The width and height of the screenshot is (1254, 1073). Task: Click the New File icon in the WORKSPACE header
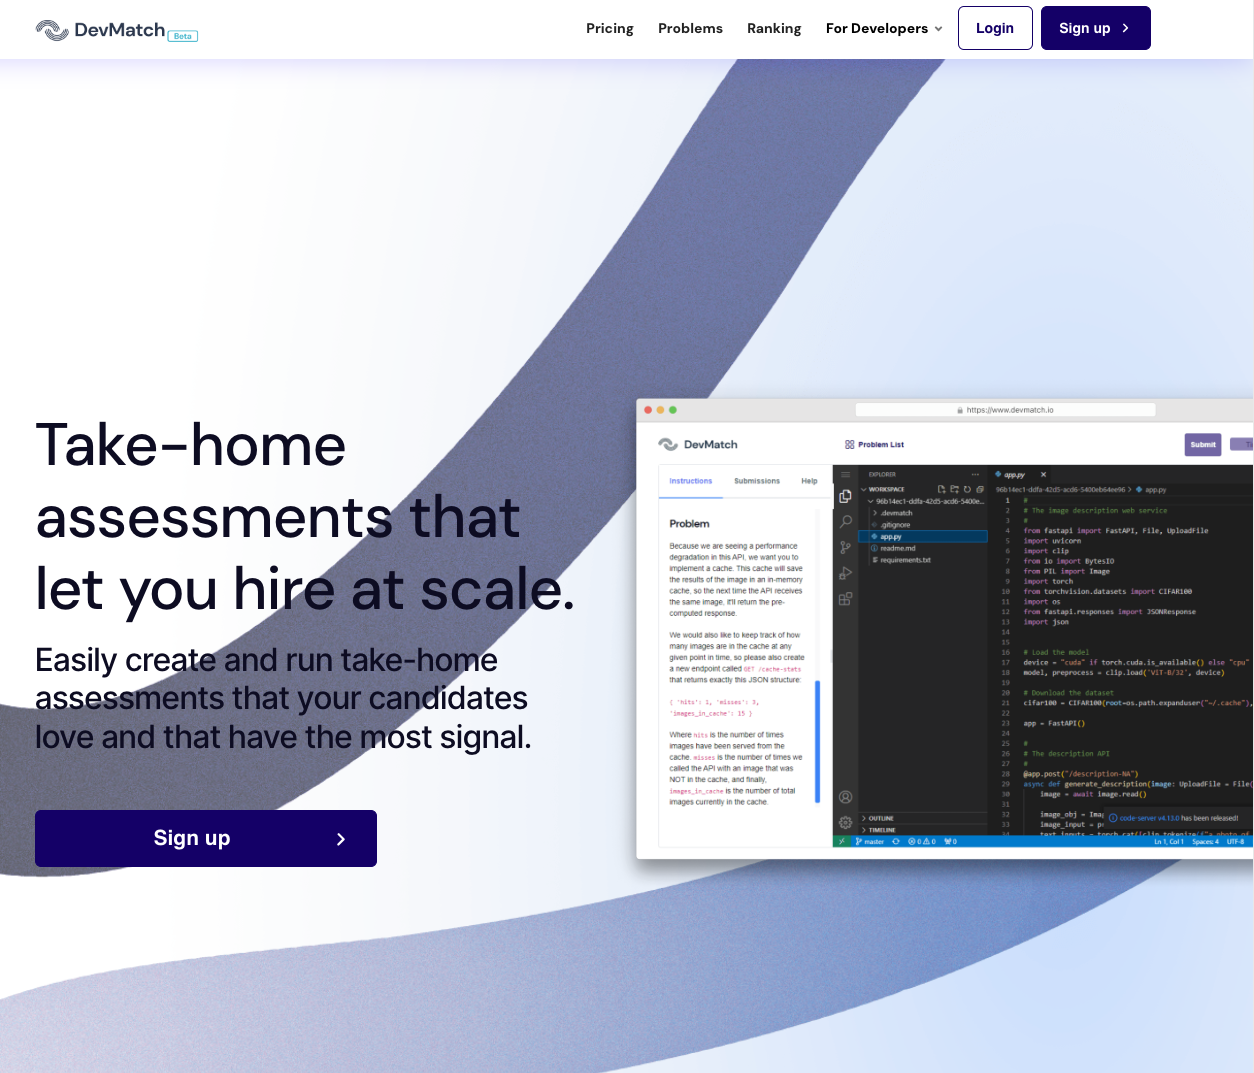click(x=941, y=490)
